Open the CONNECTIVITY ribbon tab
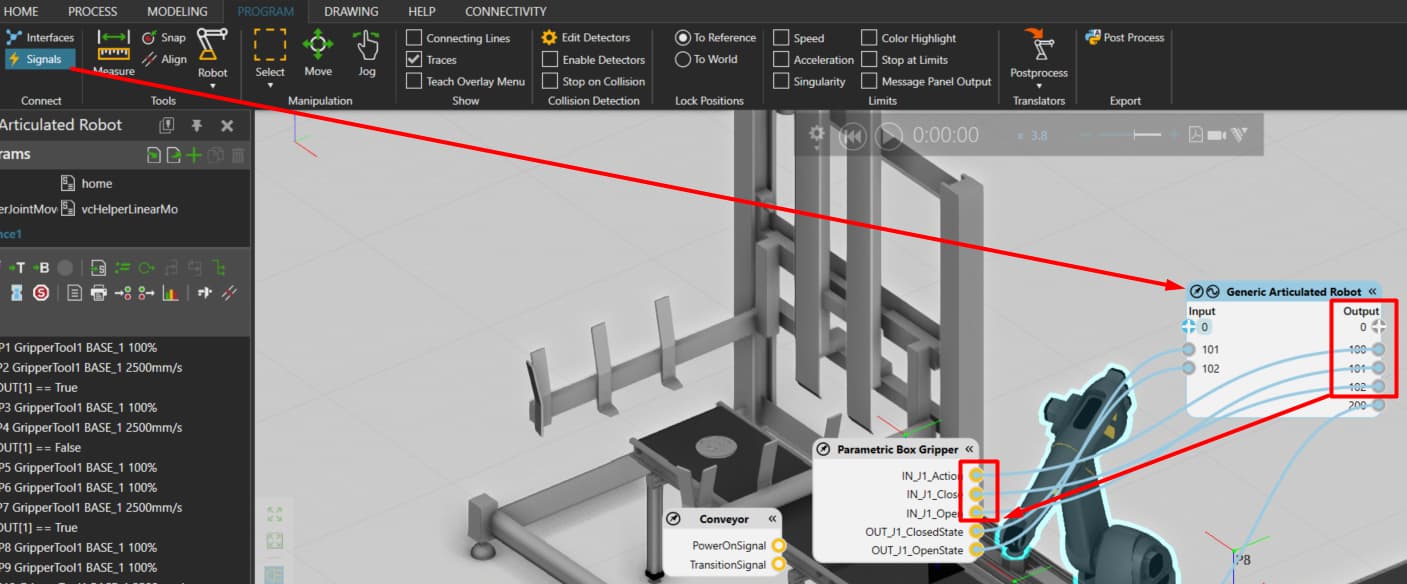This screenshot has width=1407, height=584. pos(505,11)
